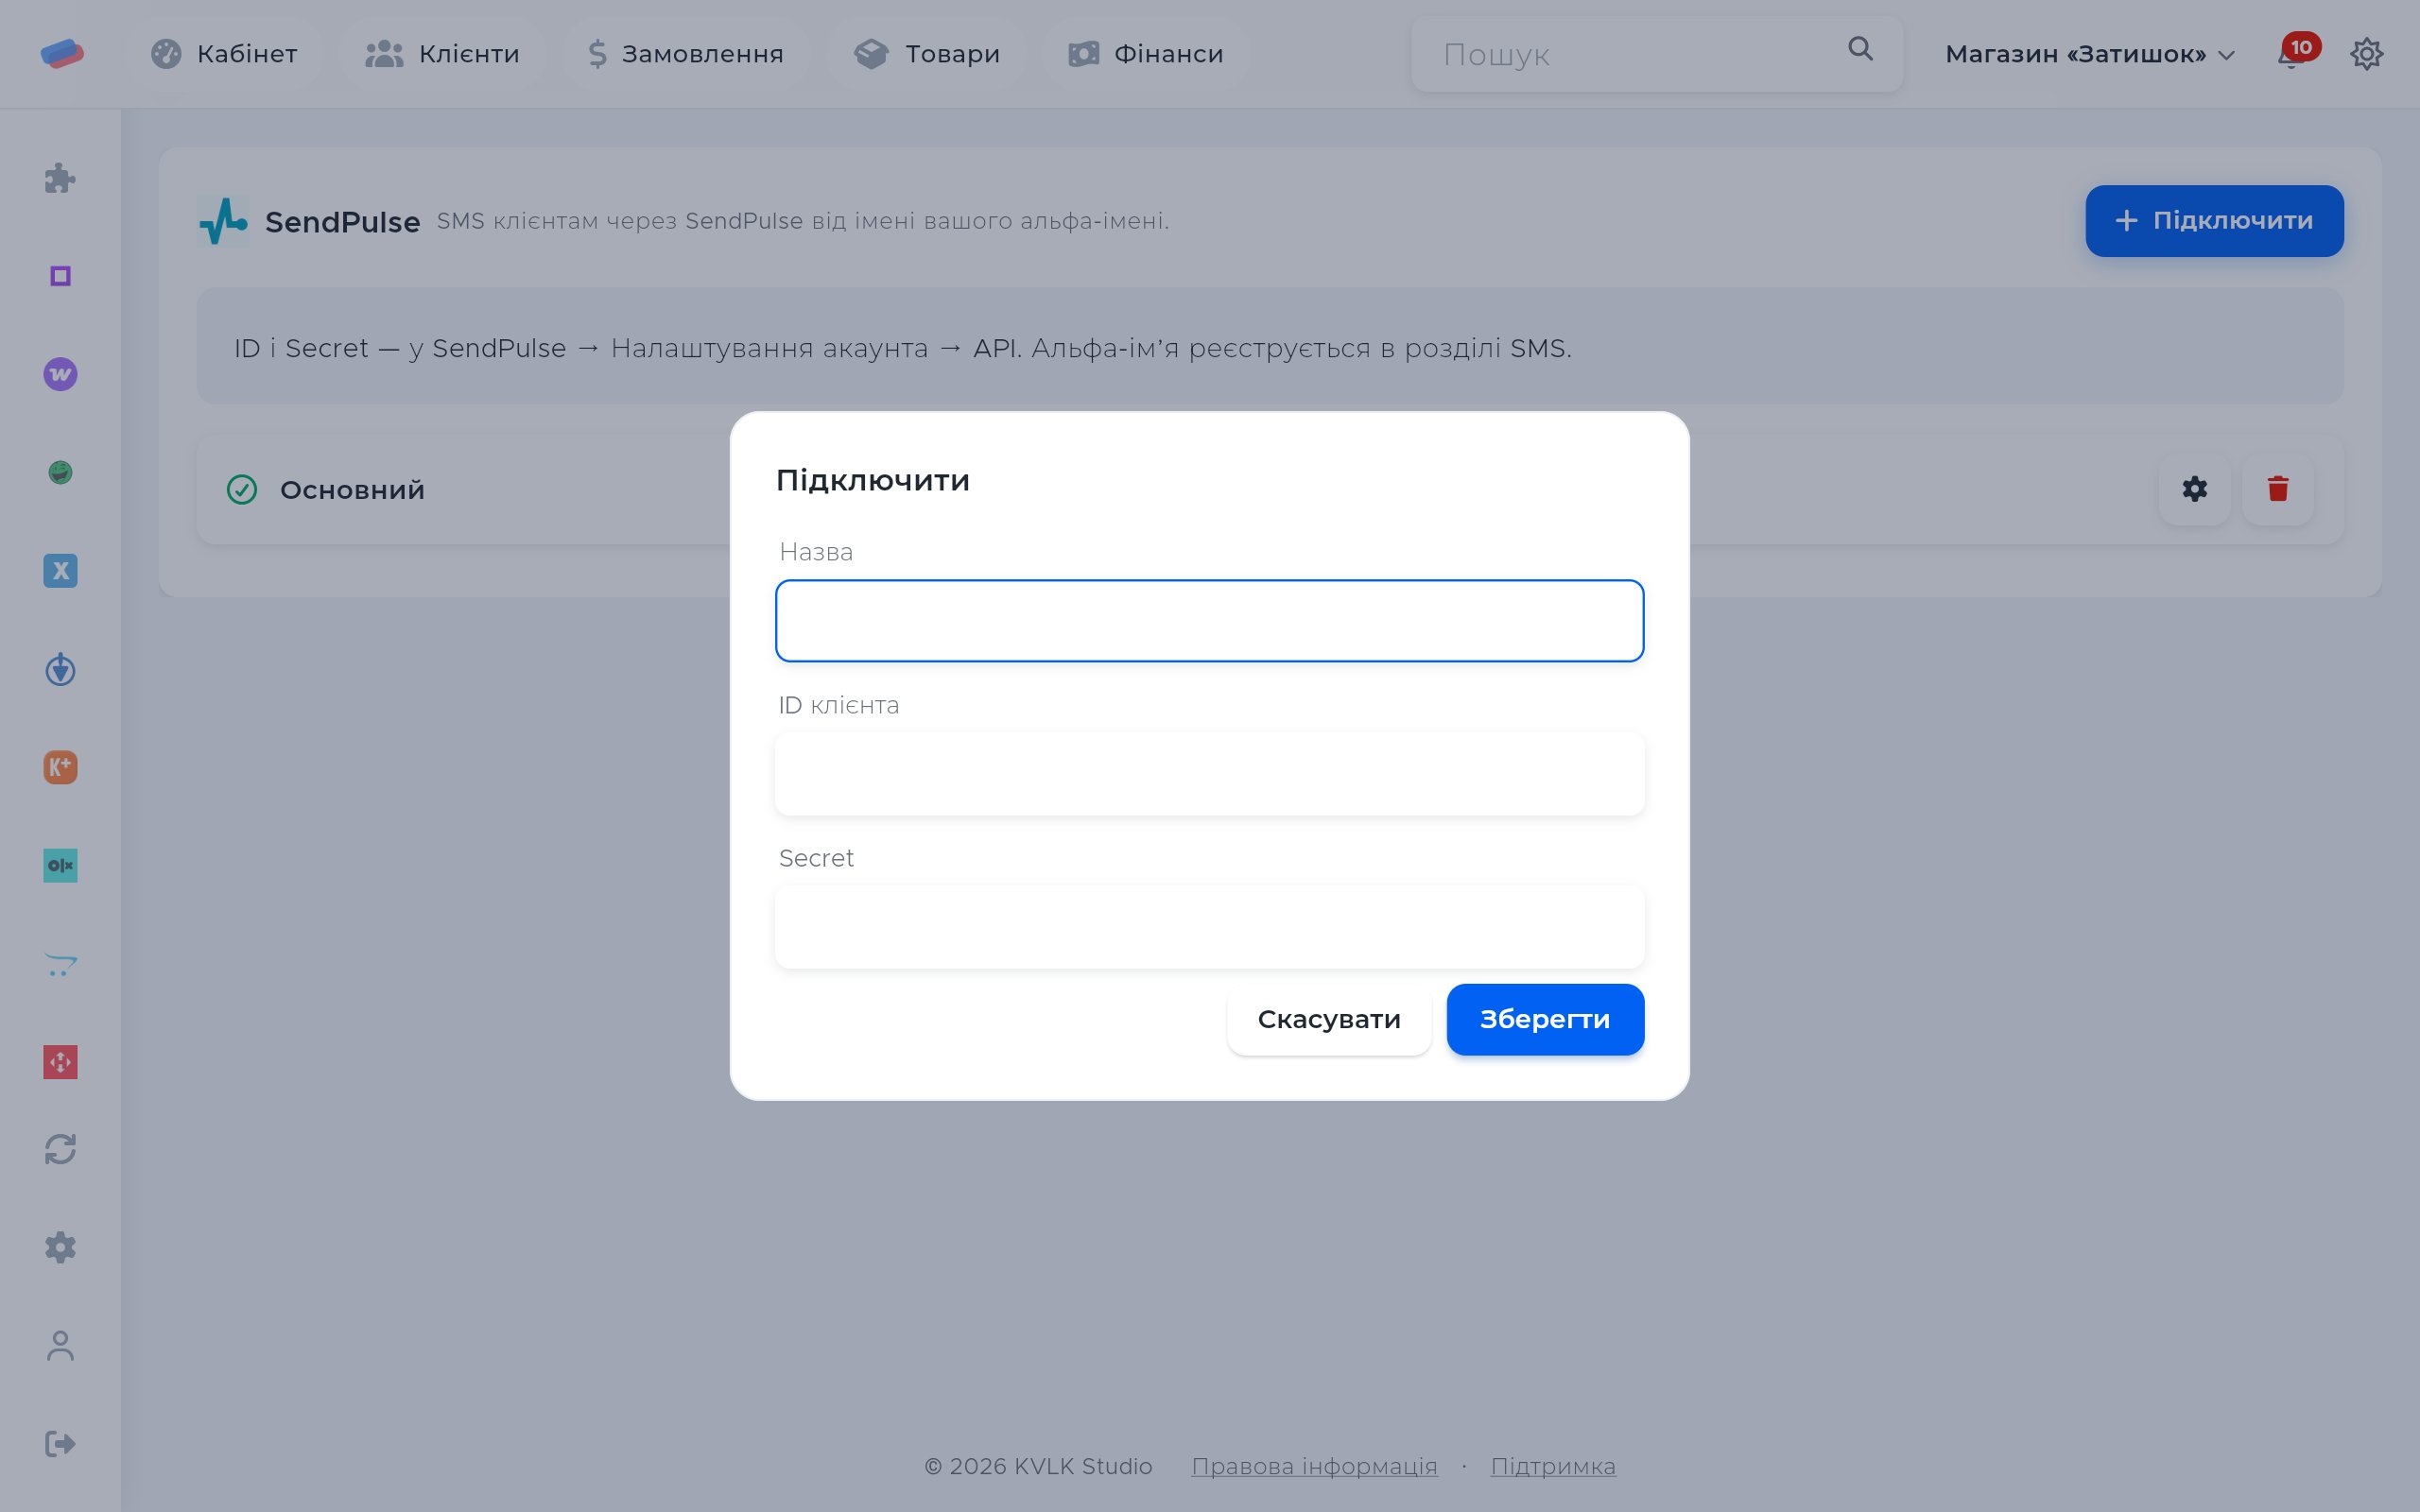The image size is (2420, 1512).
Task: Open the green smiley sidebar icon
Action: pos(60,472)
